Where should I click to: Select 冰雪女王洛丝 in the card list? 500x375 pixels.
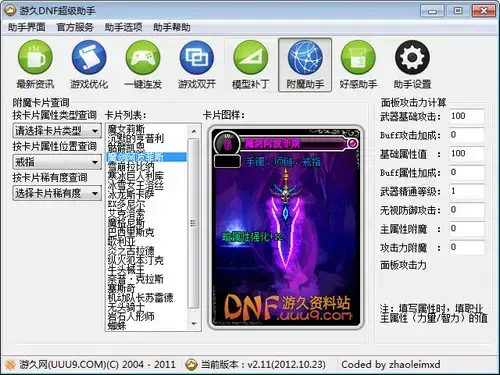click(136, 185)
